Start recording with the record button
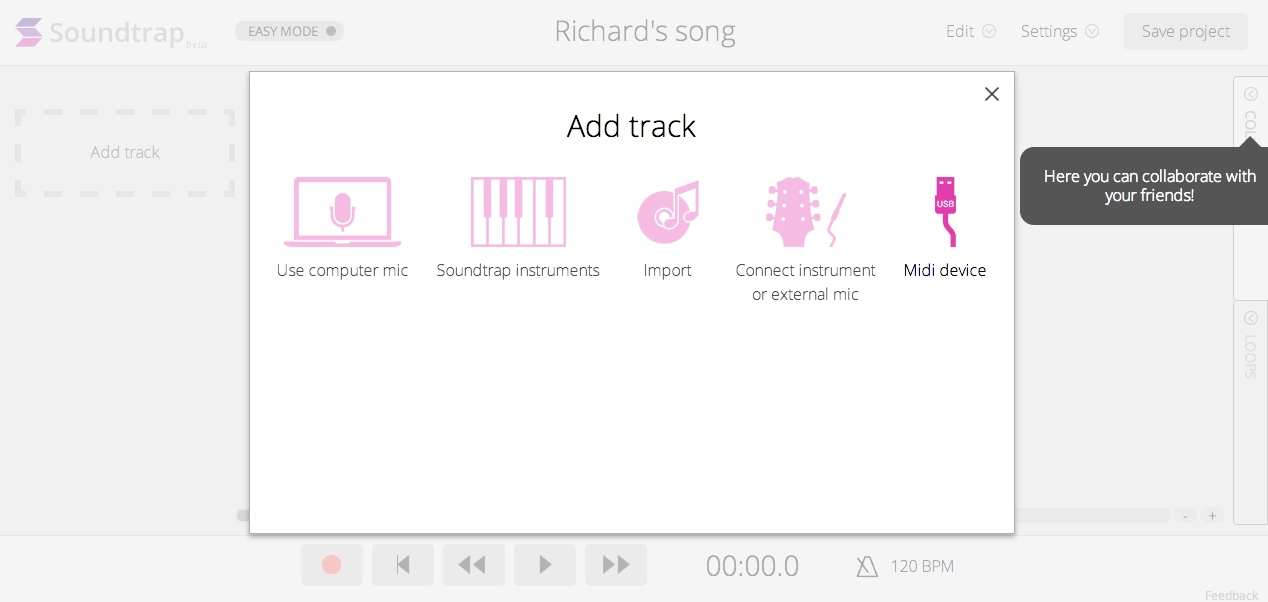 point(332,565)
